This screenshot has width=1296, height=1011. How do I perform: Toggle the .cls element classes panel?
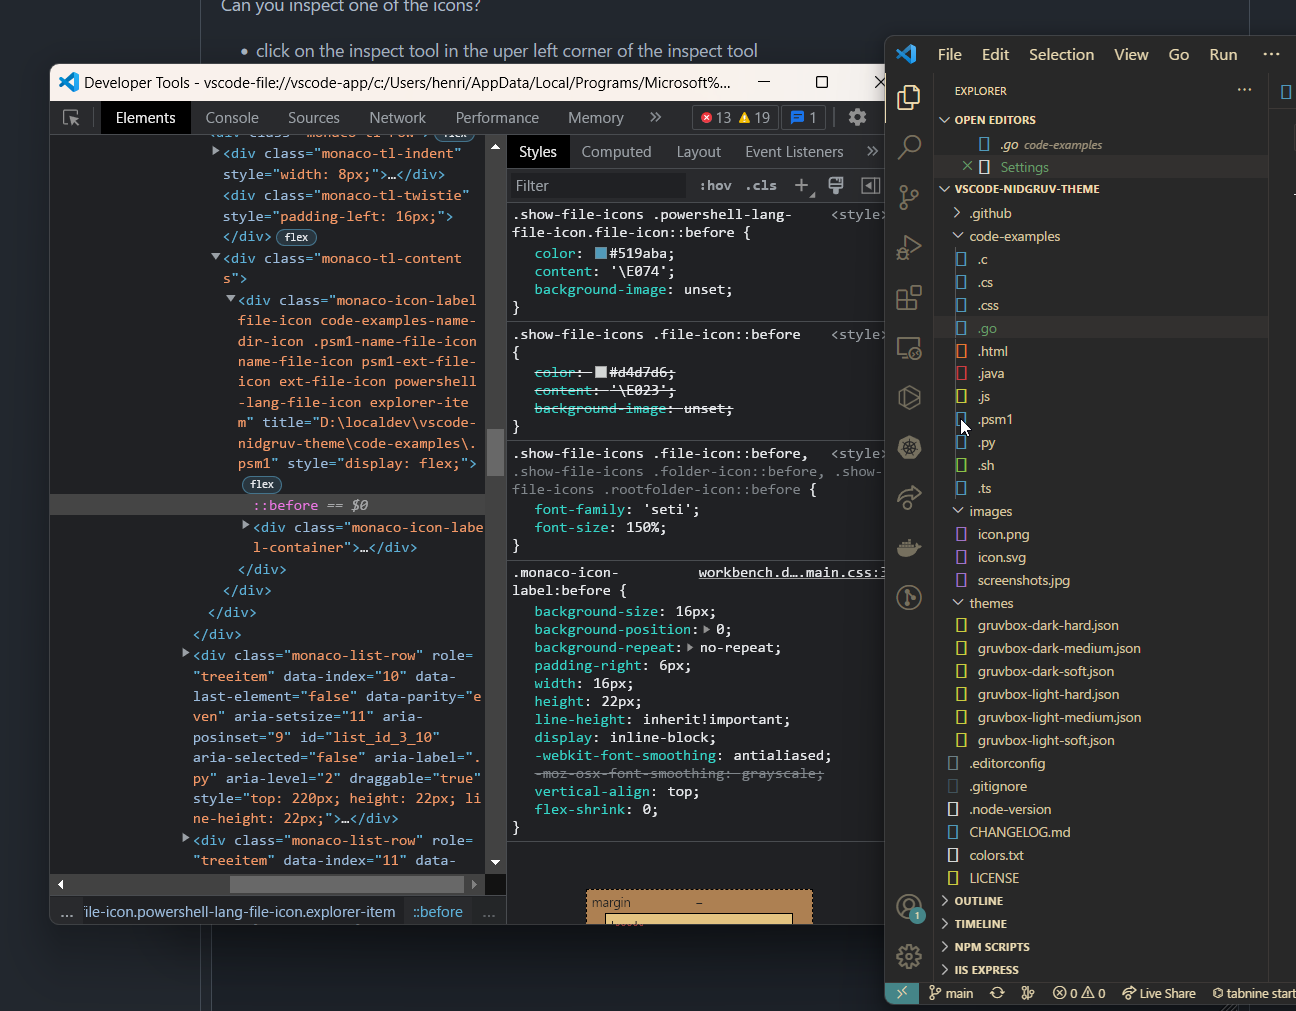[760, 185]
